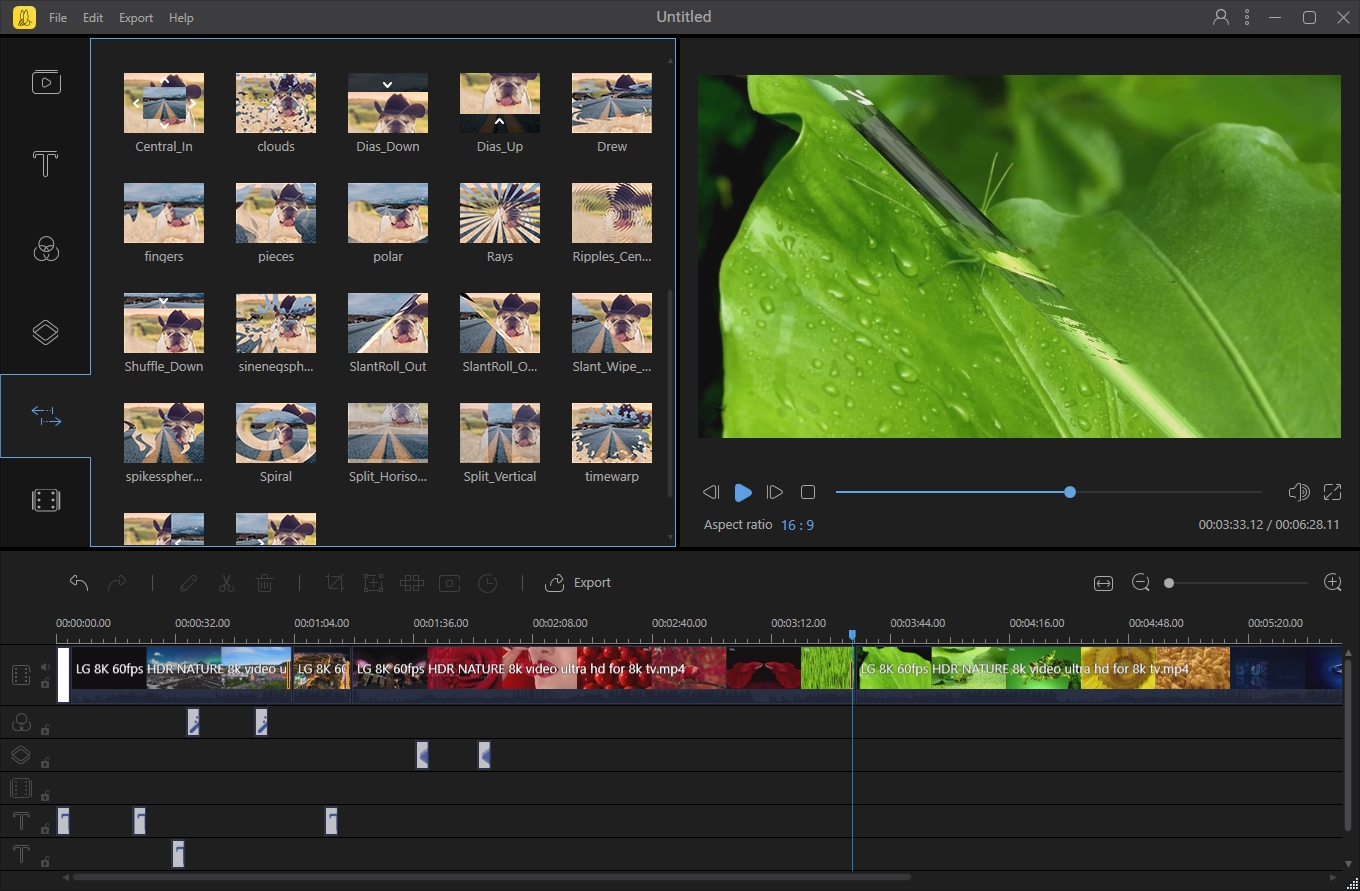This screenshot has width=1360, height=891.
Task: Select the Dias_Down transition
Action: tap(388, 113)
